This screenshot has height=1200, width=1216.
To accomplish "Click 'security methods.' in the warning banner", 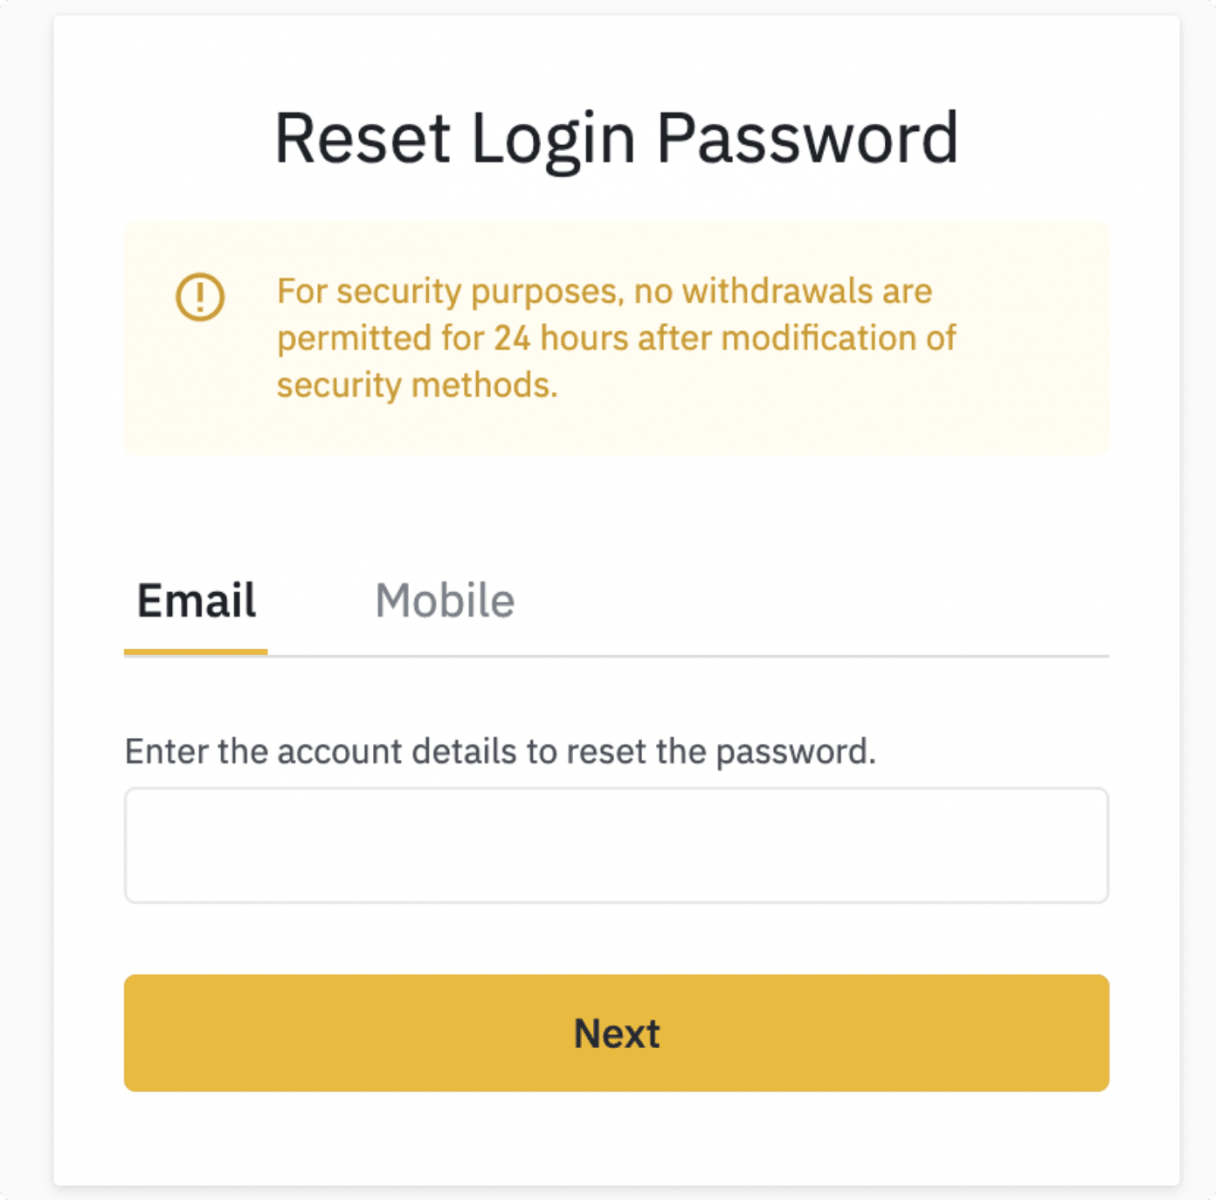I will point(417,385).
